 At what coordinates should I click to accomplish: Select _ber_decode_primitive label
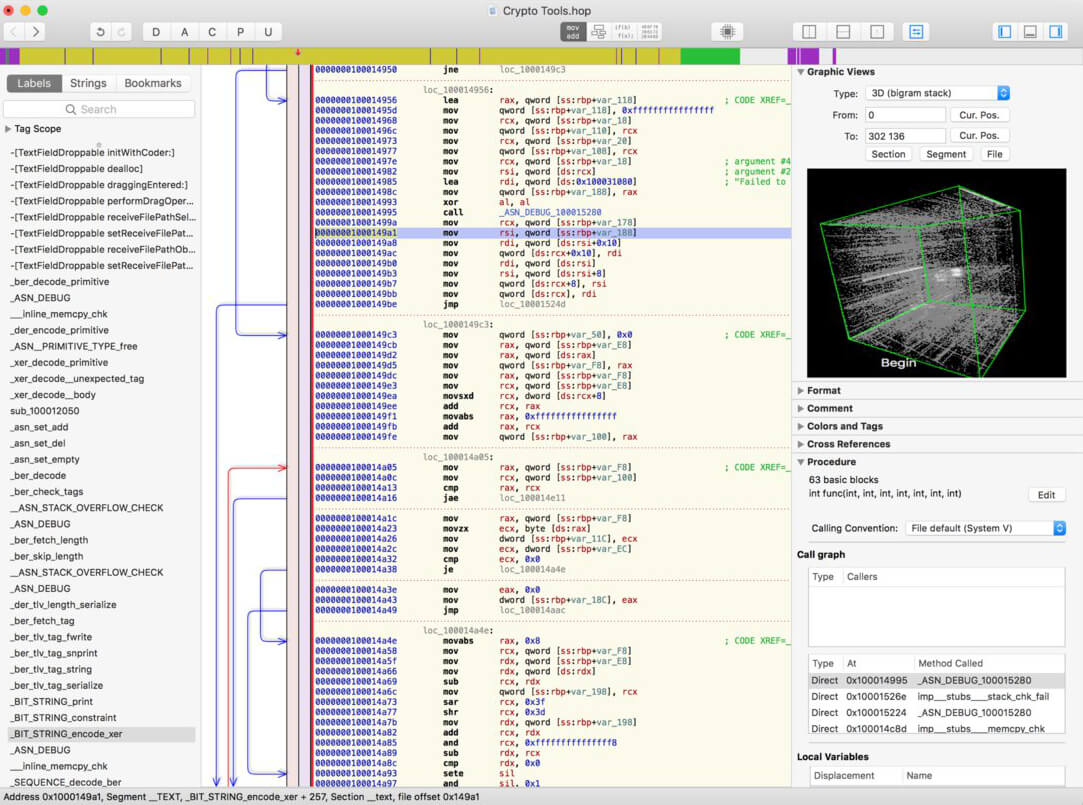click(60, 282)
